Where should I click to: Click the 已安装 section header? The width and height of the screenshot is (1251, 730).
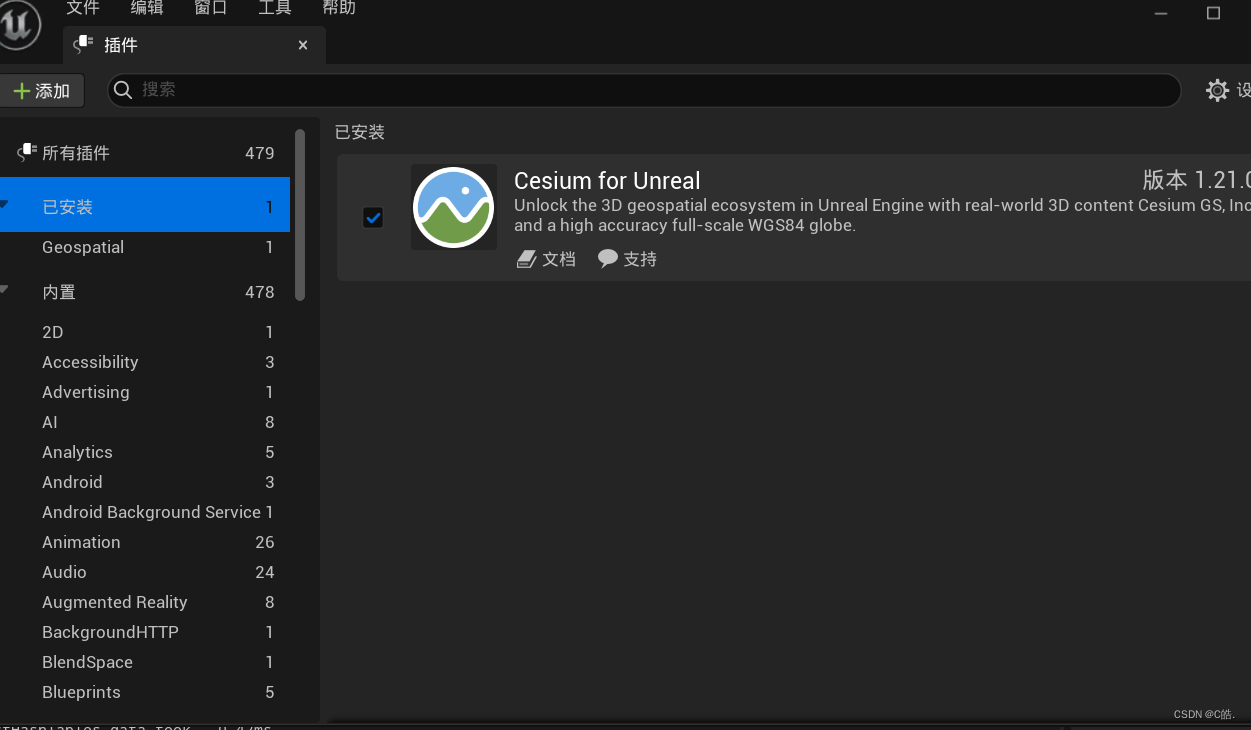click(360, 132)
